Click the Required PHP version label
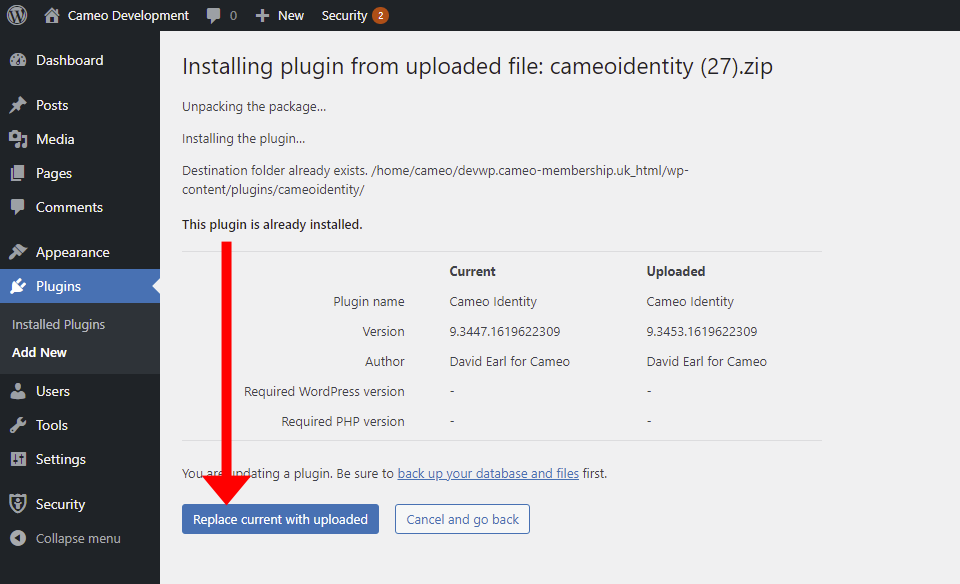 (343, 421)
